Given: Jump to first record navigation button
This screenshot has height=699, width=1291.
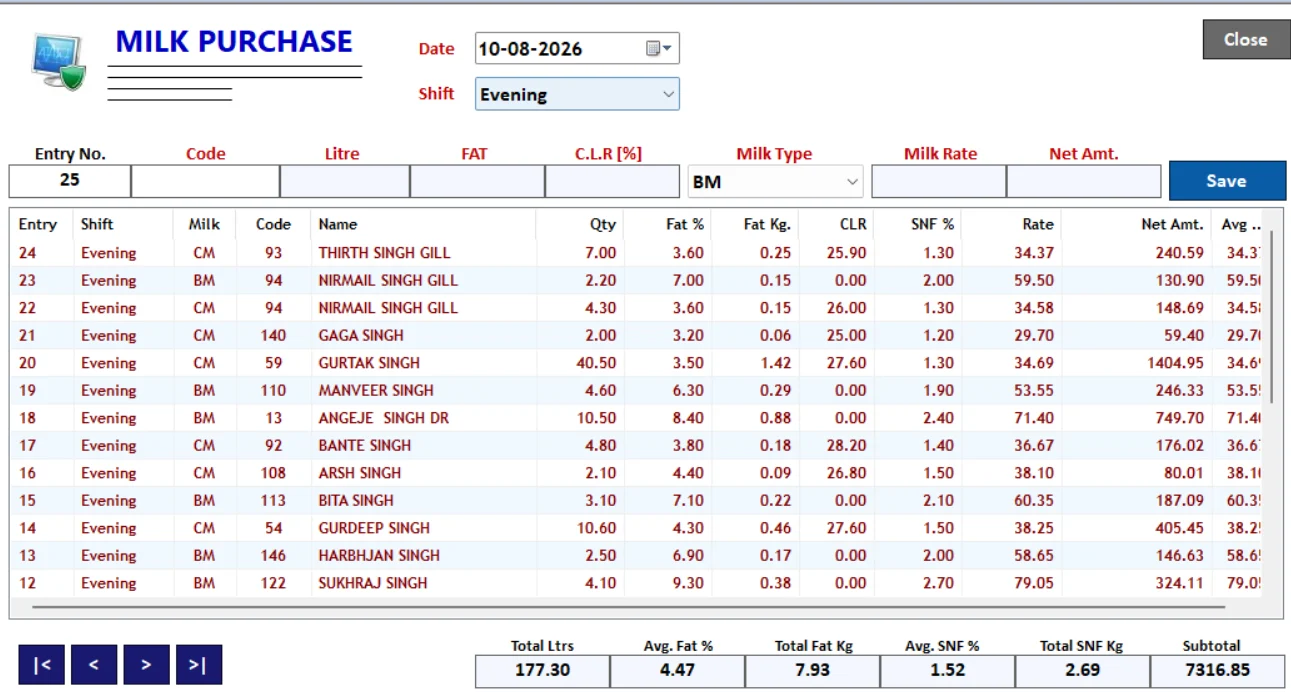Looking at the screenshot, I should [x=41, y=665].
